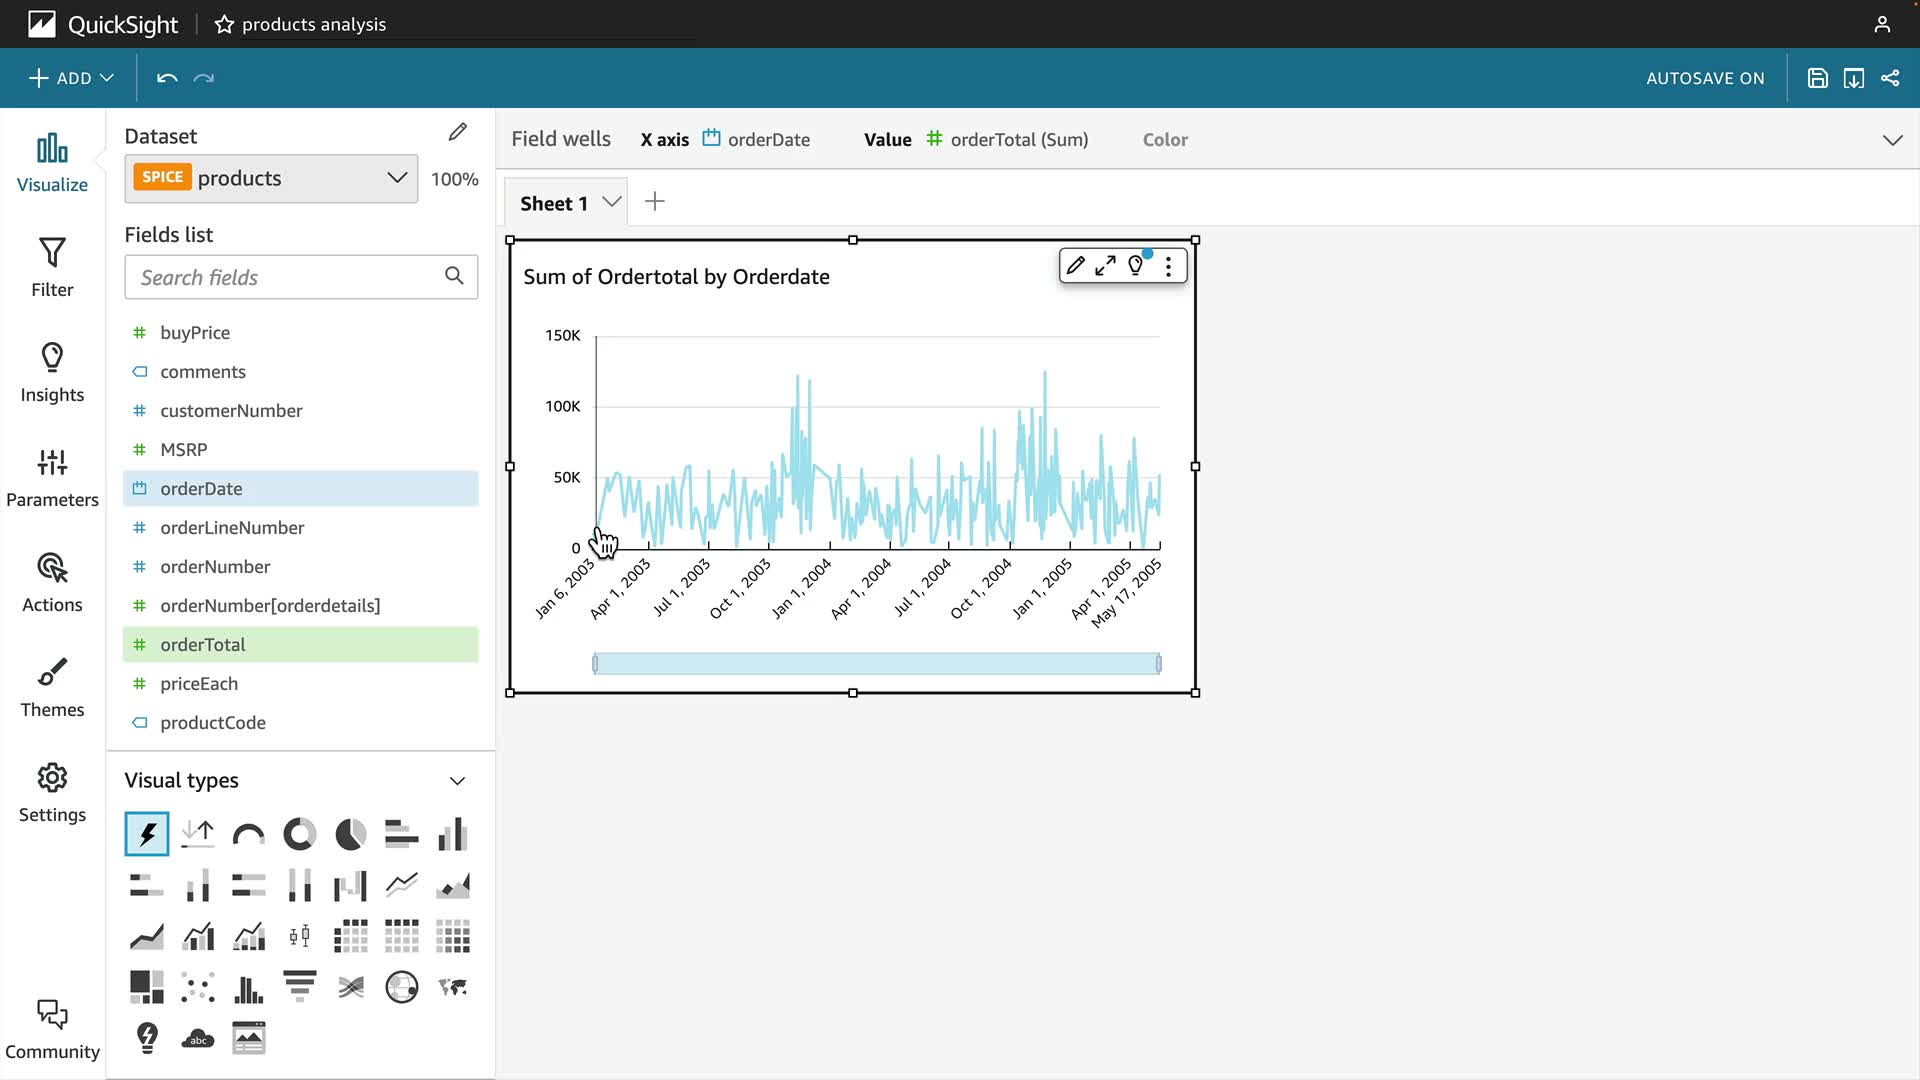
Task: Expand the Field wells chevron
Action: coord(1892,140)
